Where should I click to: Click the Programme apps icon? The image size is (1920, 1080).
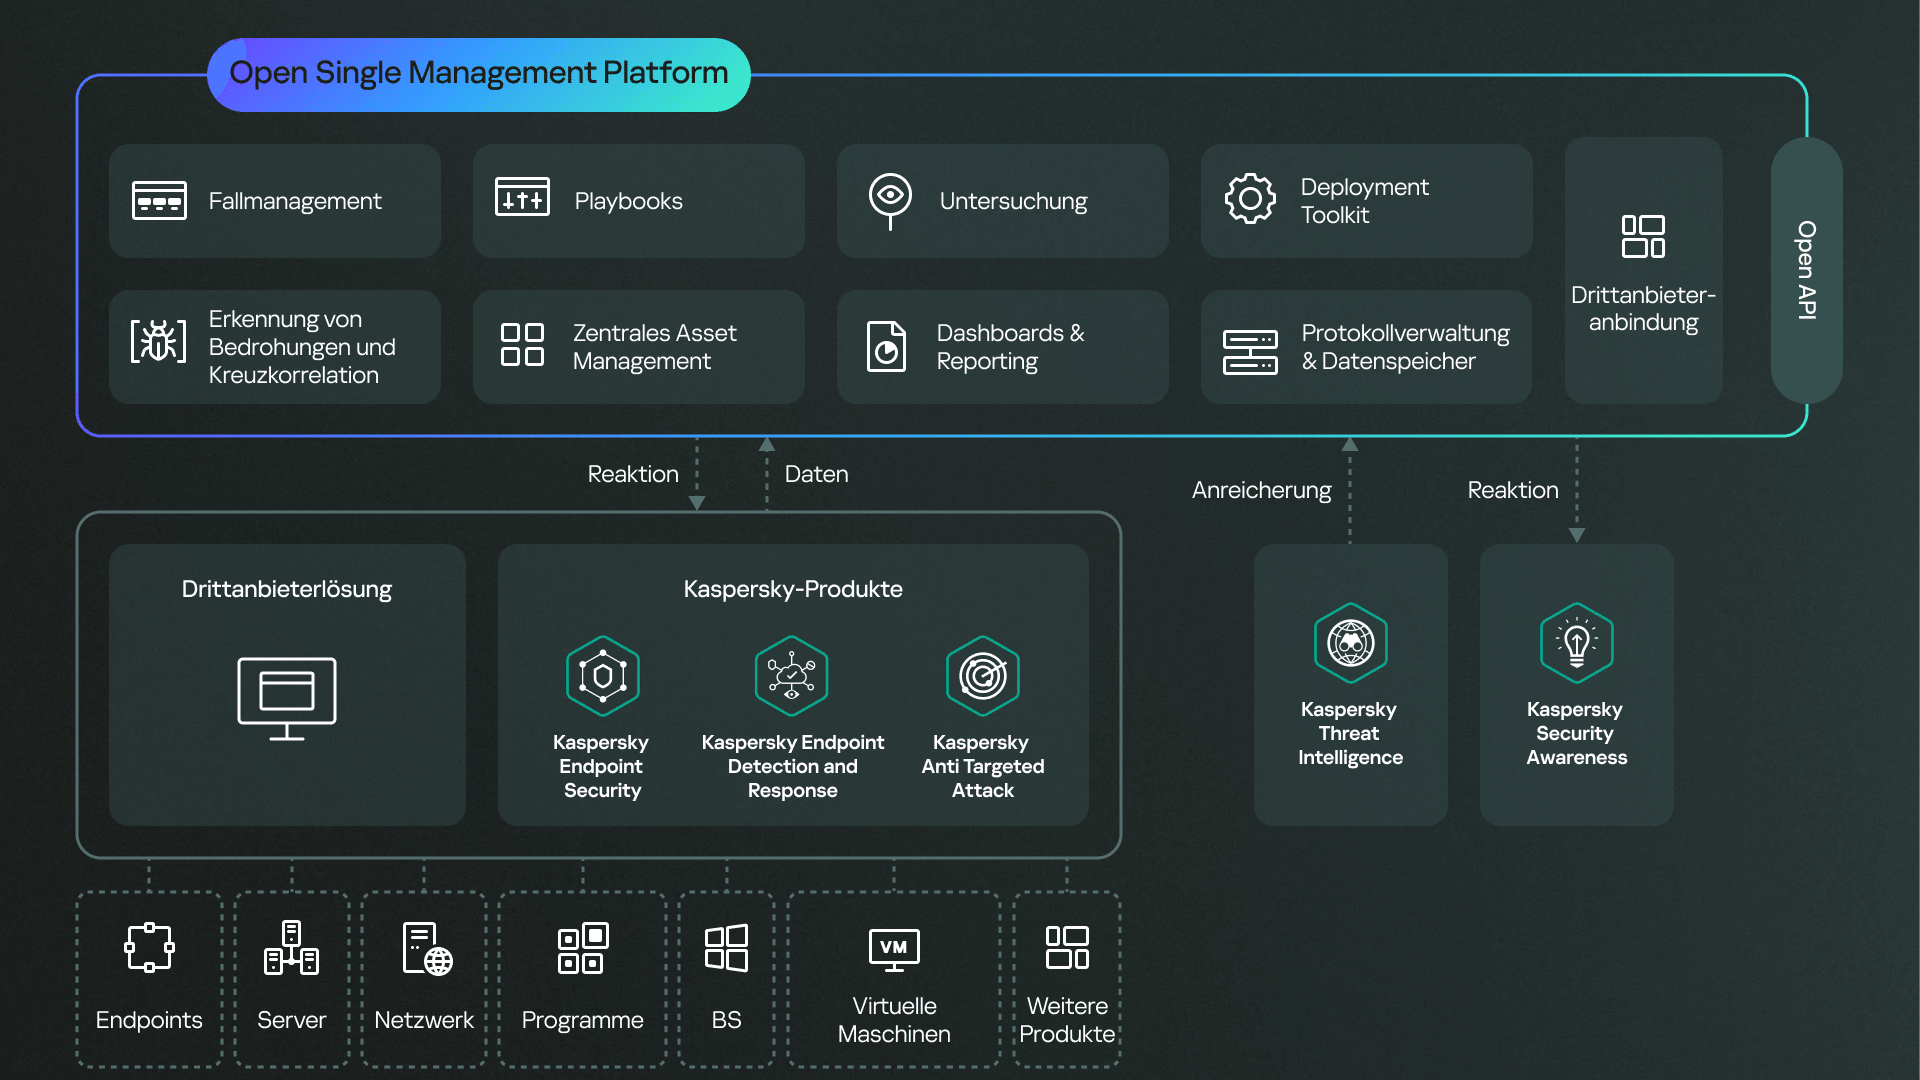pos(583,948)
